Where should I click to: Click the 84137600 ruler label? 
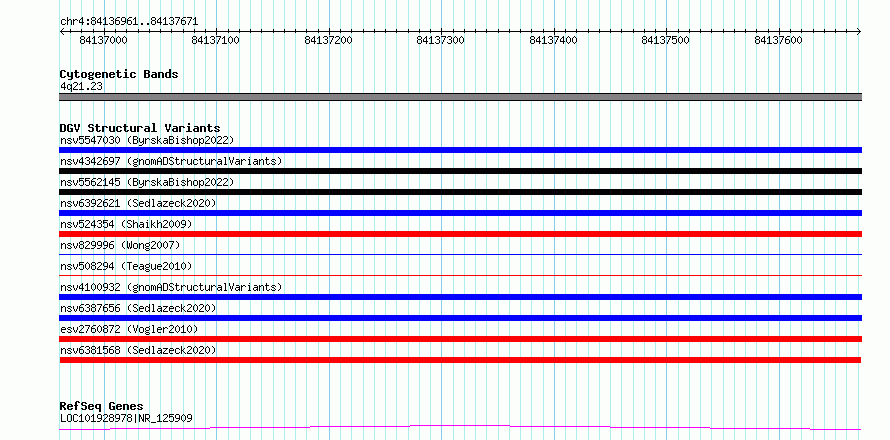(x=778, y=40)
